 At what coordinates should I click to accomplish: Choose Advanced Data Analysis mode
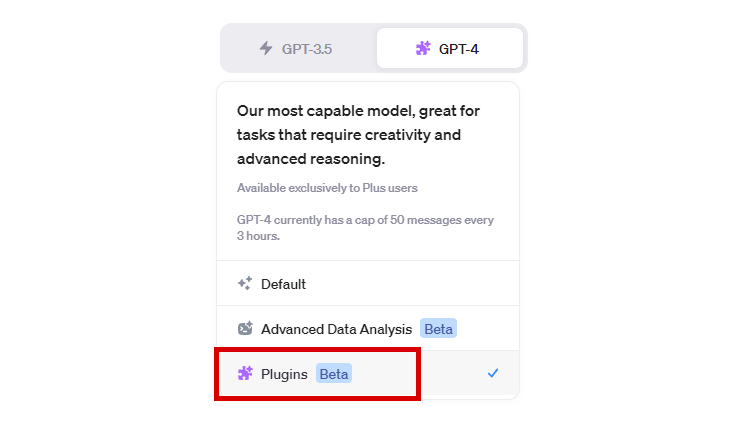tap(368, 328)
